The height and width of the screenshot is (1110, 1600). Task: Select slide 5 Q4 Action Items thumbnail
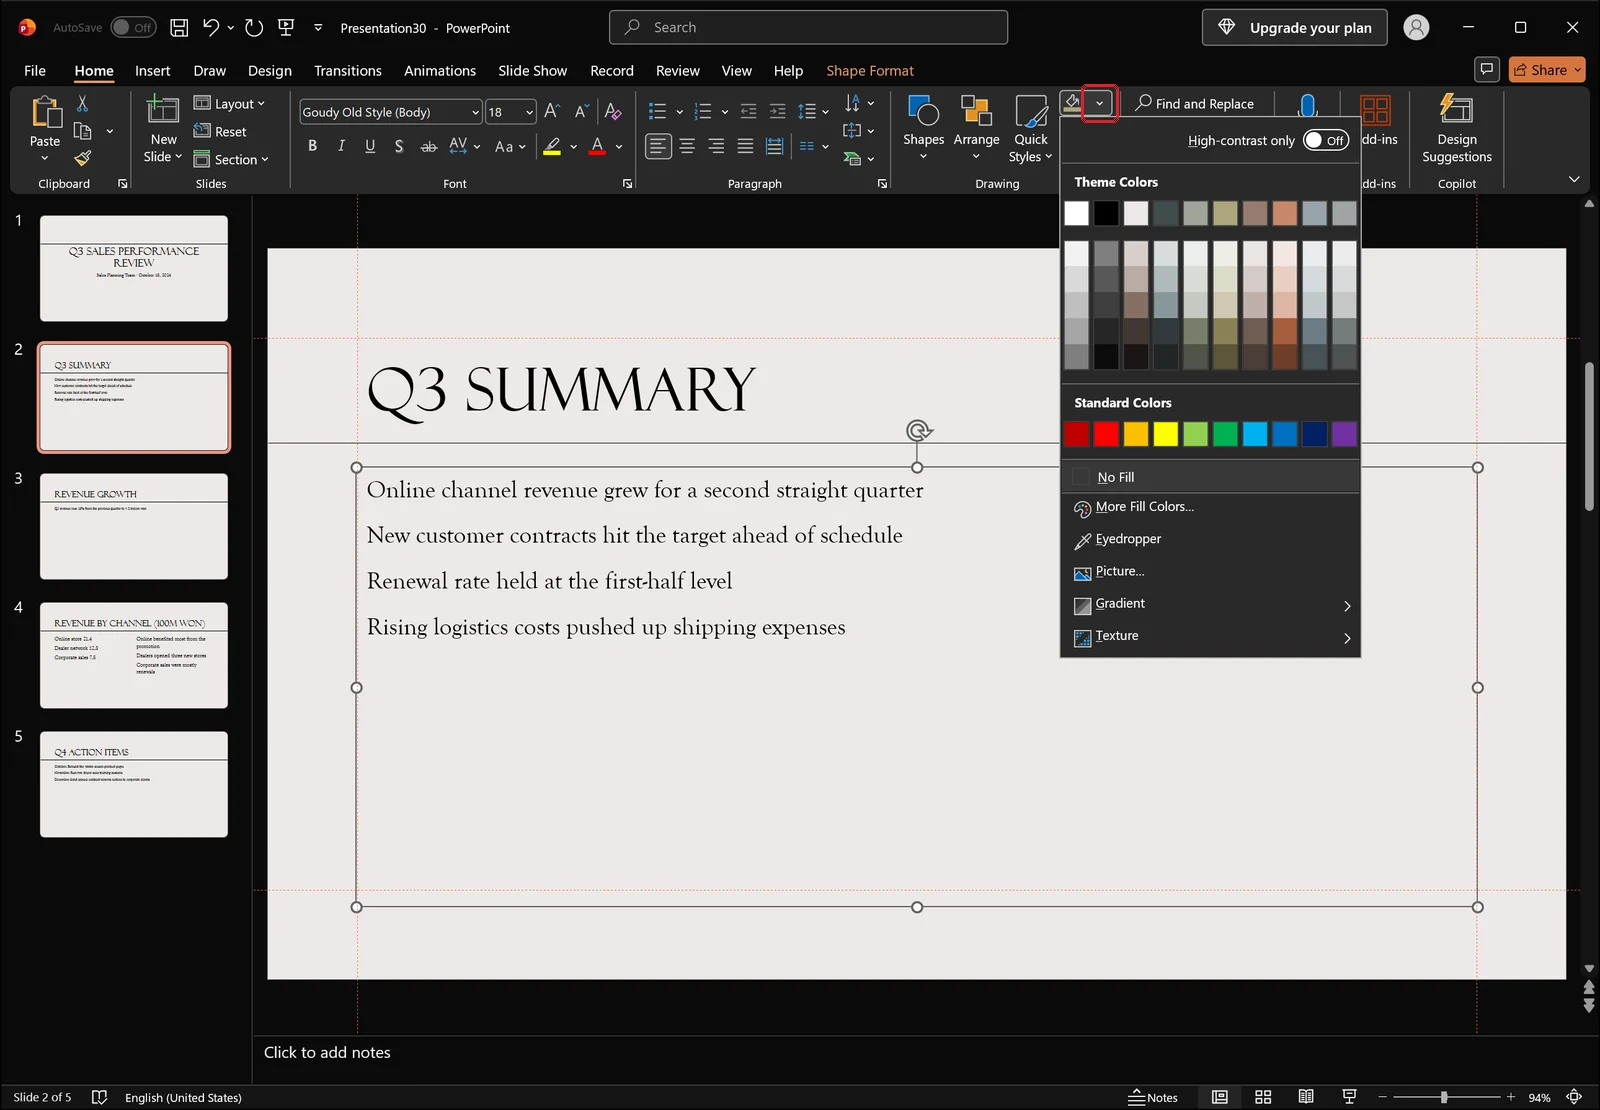coord(134,785)
